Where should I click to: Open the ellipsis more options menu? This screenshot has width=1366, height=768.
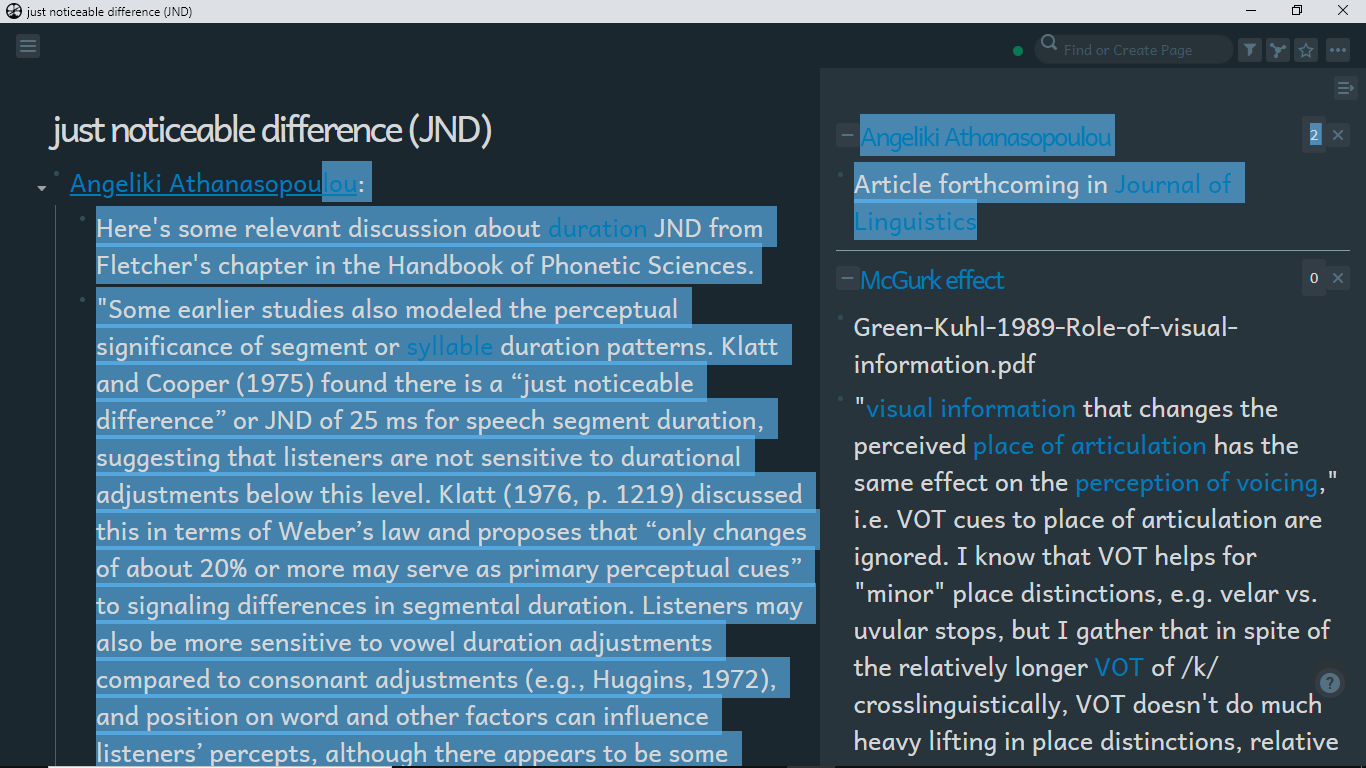(x=1338, y=48)
